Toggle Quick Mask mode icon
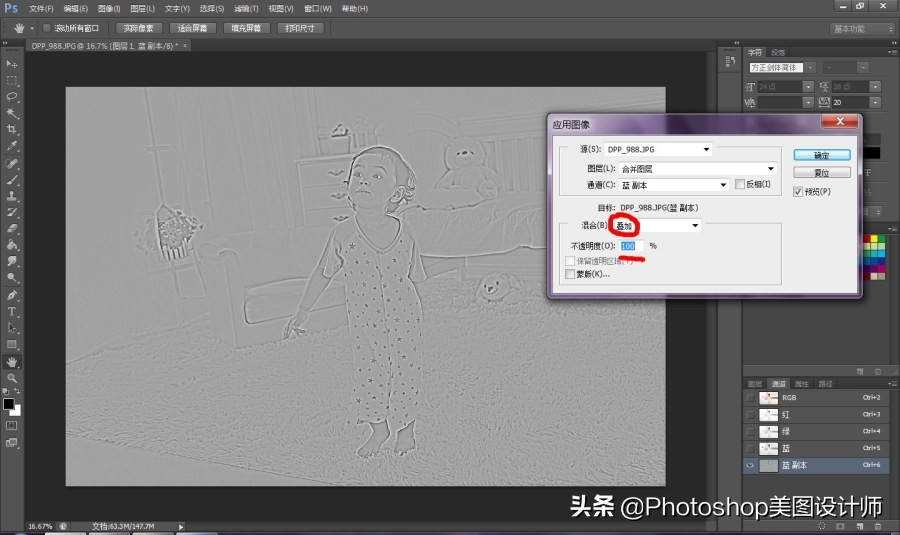 point(11,426)
